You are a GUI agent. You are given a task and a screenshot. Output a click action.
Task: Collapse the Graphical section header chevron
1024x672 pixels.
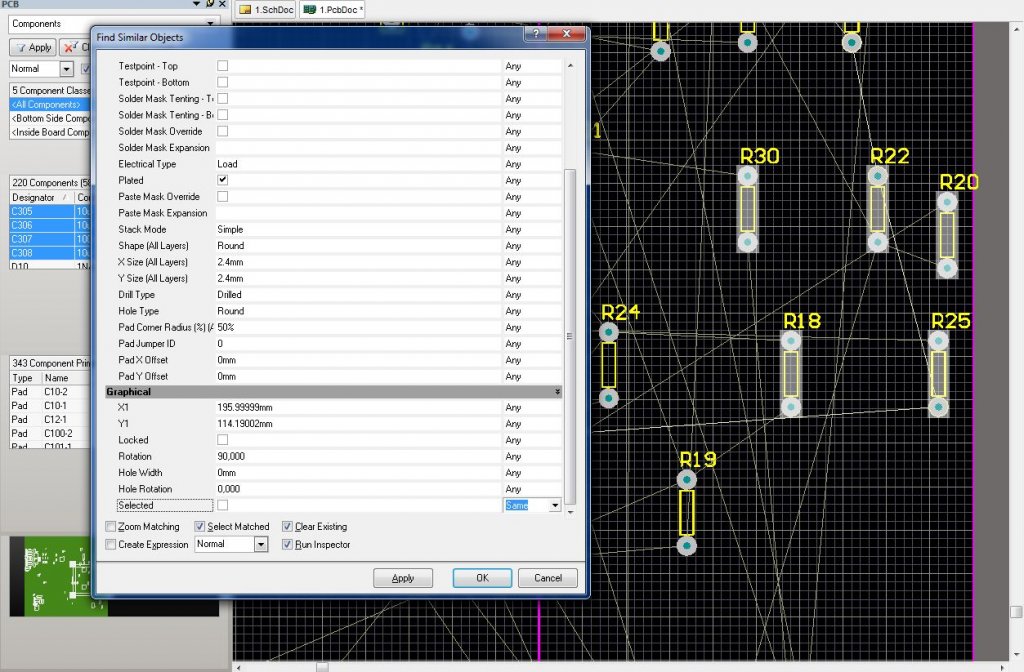(x=557, y=392)
